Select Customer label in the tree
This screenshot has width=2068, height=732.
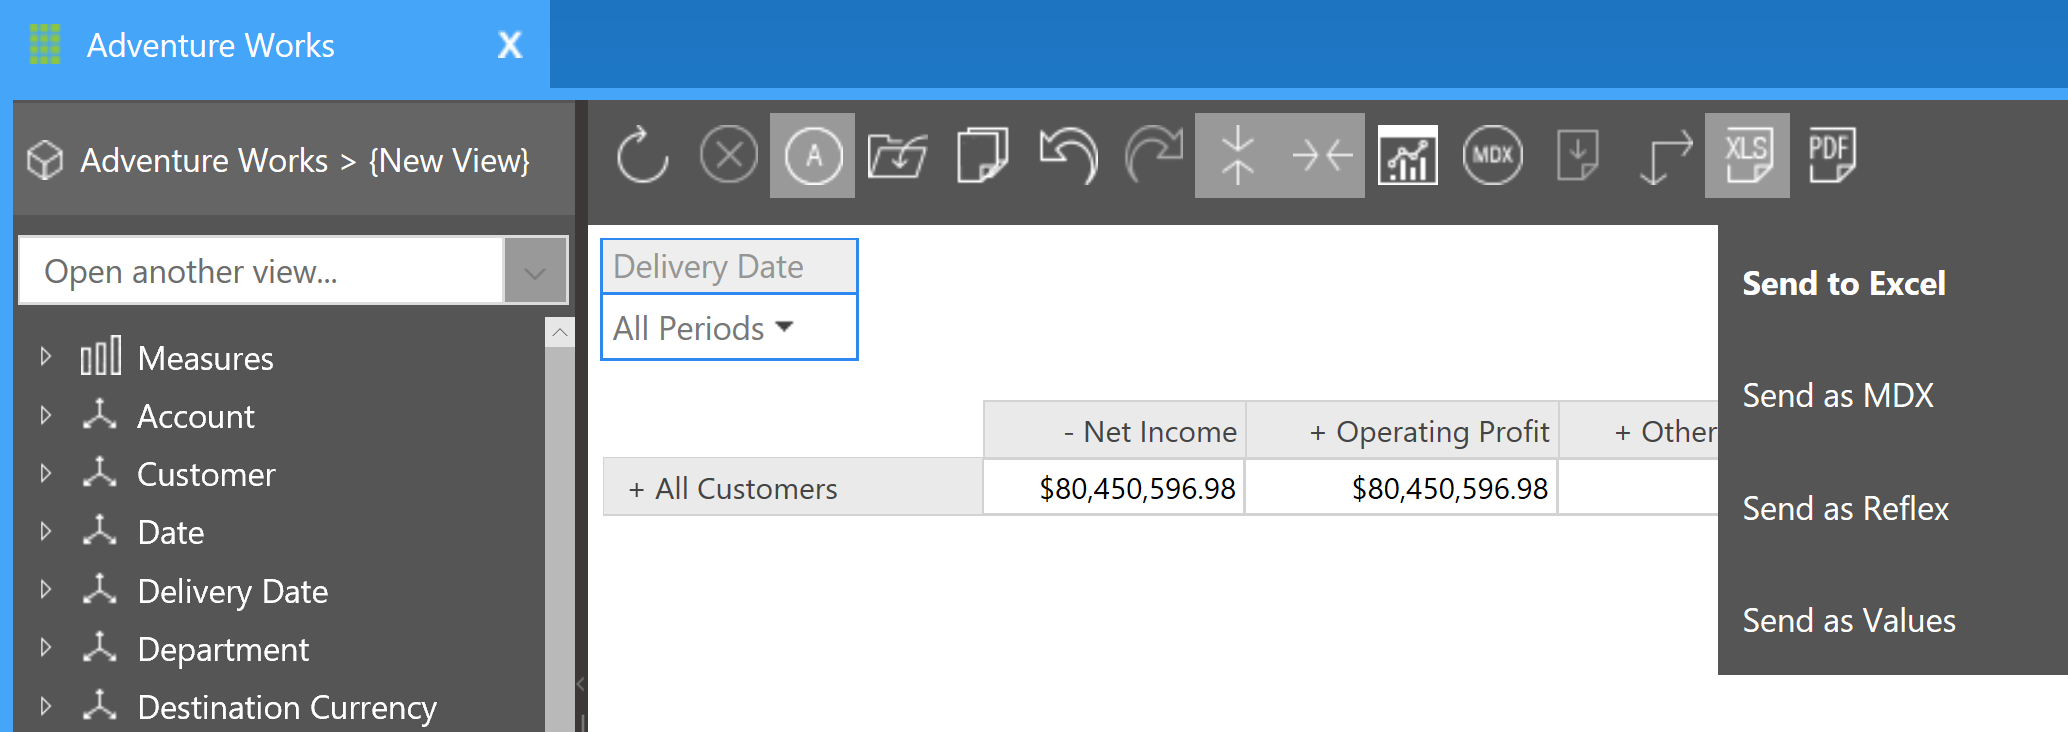[x=206, y=474]
